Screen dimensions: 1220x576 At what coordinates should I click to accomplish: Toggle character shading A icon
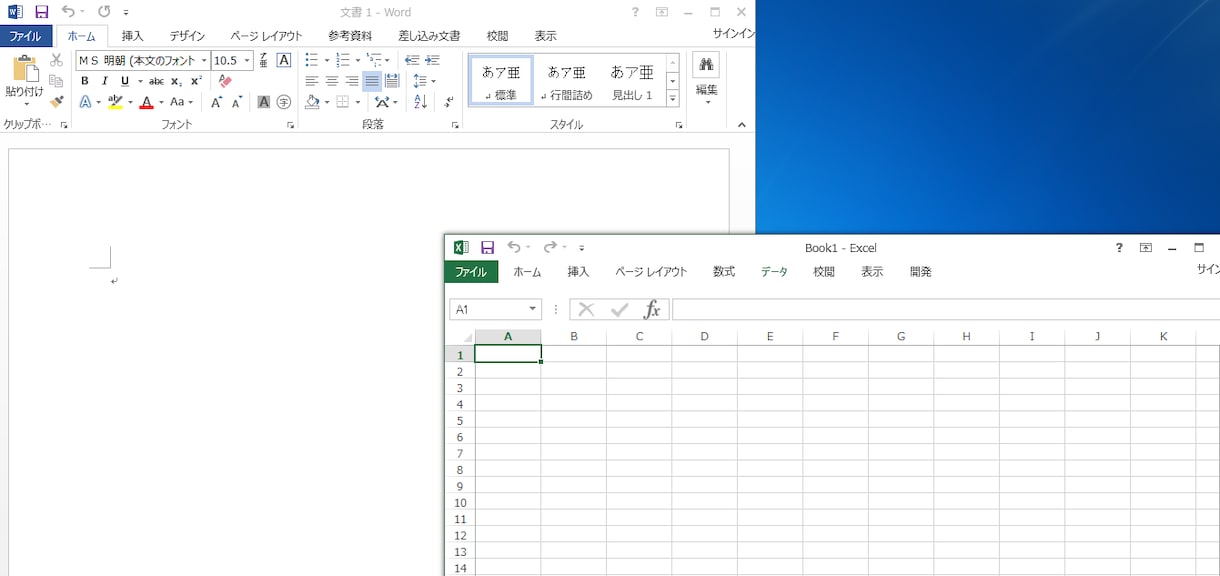click(264, 102)
